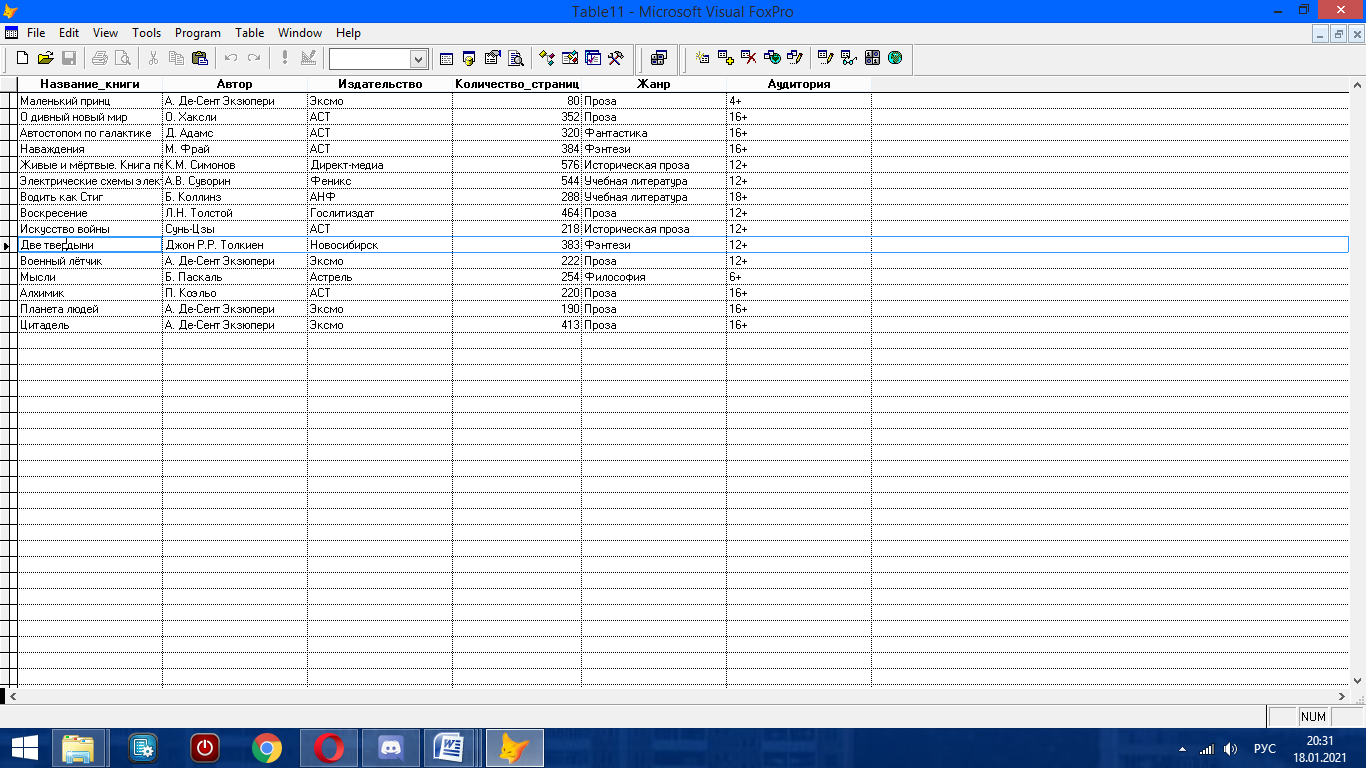The image size is (1366, 768).
Task: Click the New Table icon with sparkle
Action: [702, 58]
